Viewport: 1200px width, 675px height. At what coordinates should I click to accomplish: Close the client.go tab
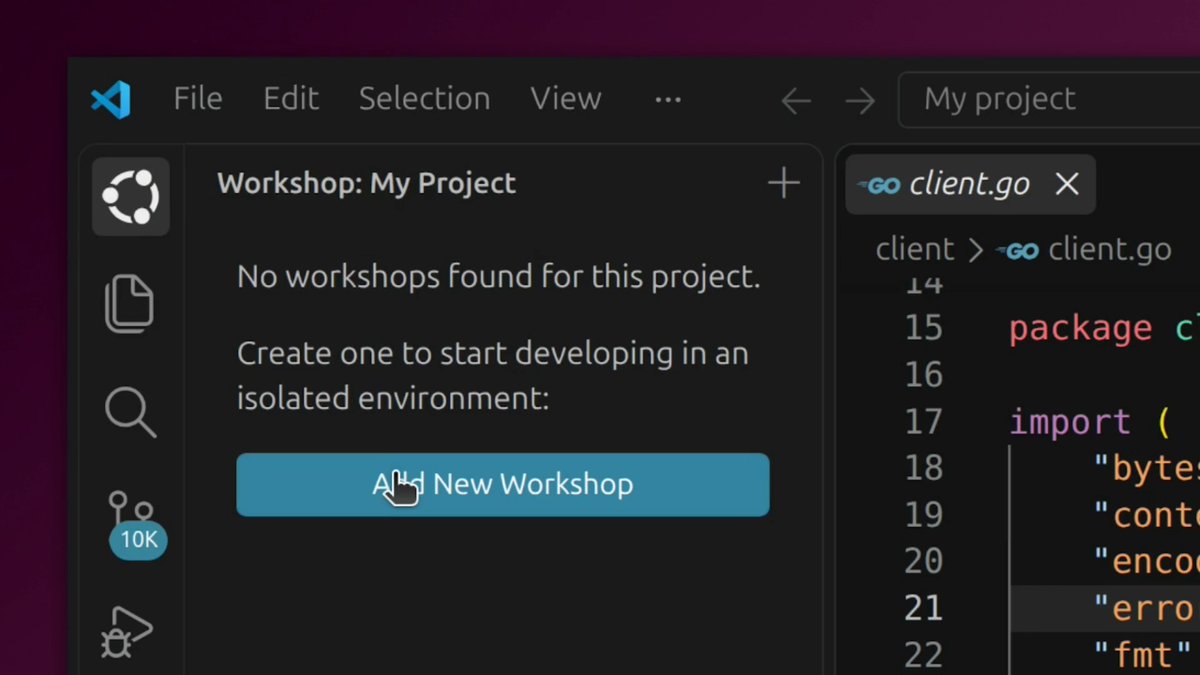(1068, 184)
